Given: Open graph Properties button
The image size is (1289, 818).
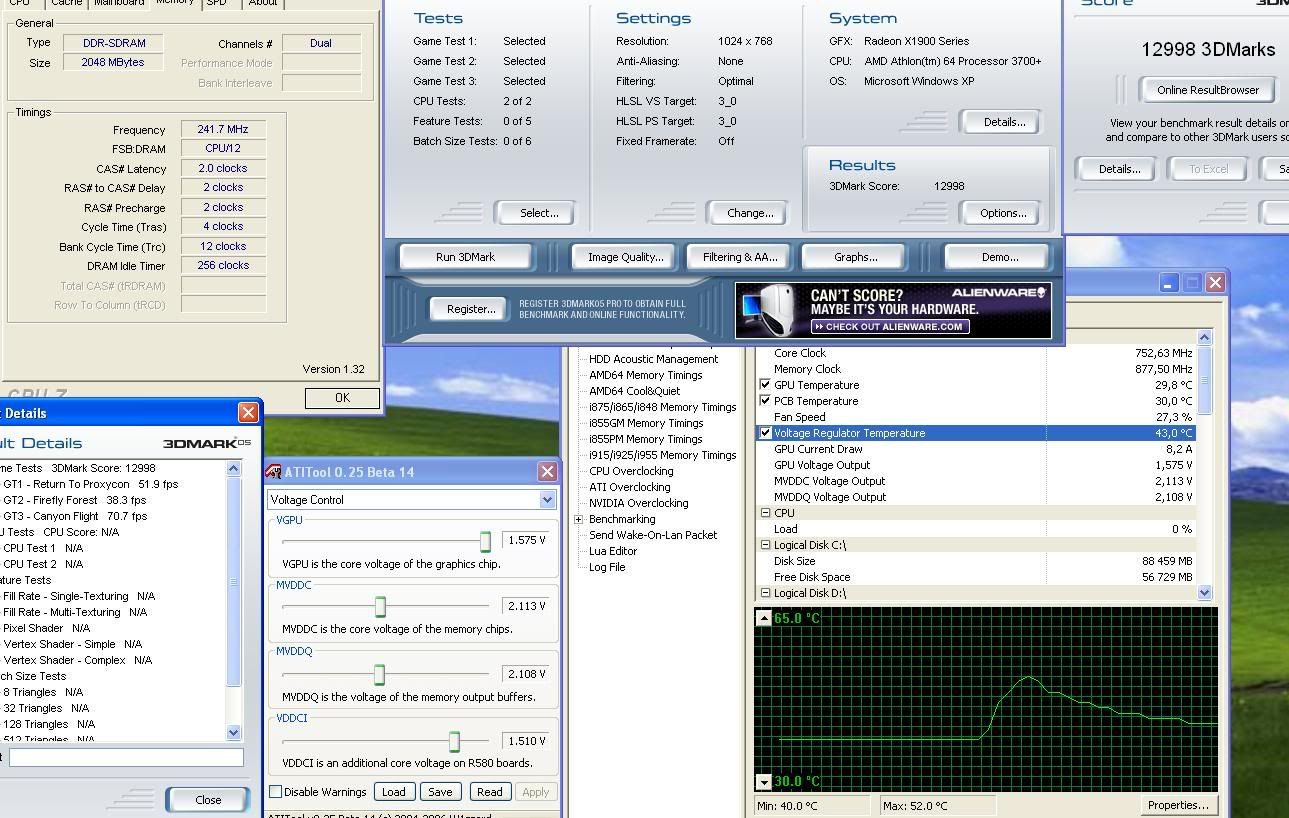Looking at the screenshot, I should pos(1178,805).
